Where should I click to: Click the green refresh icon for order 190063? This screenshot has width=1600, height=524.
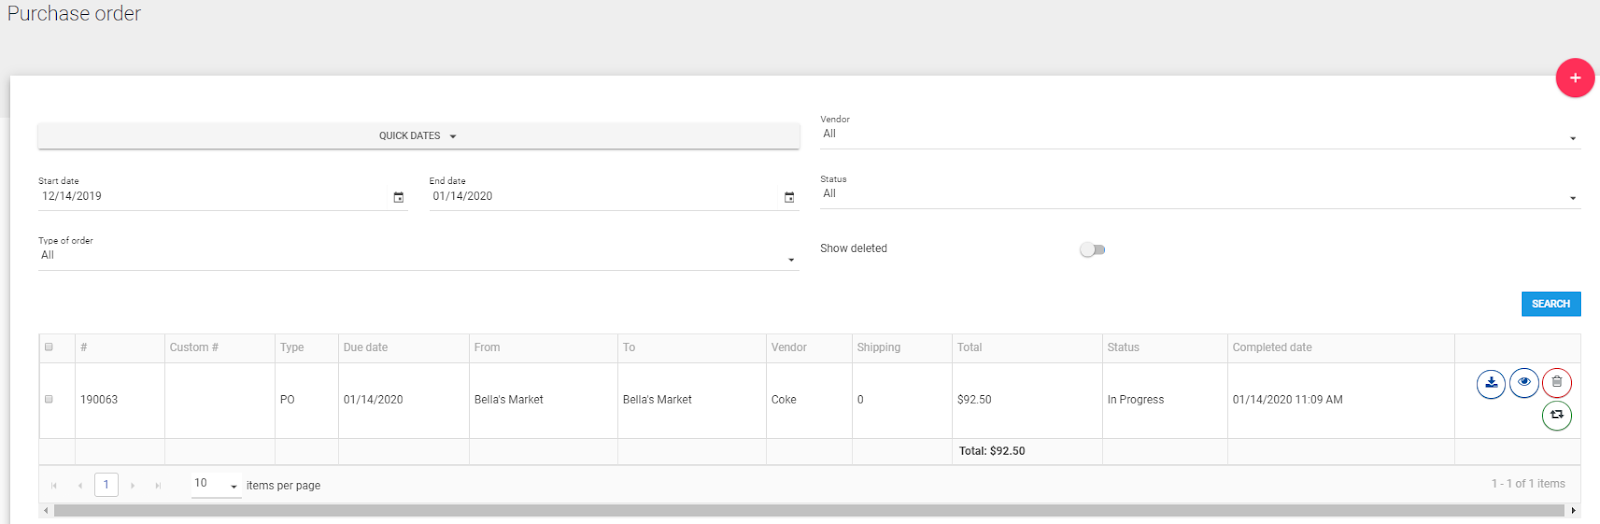point(1557,415)
